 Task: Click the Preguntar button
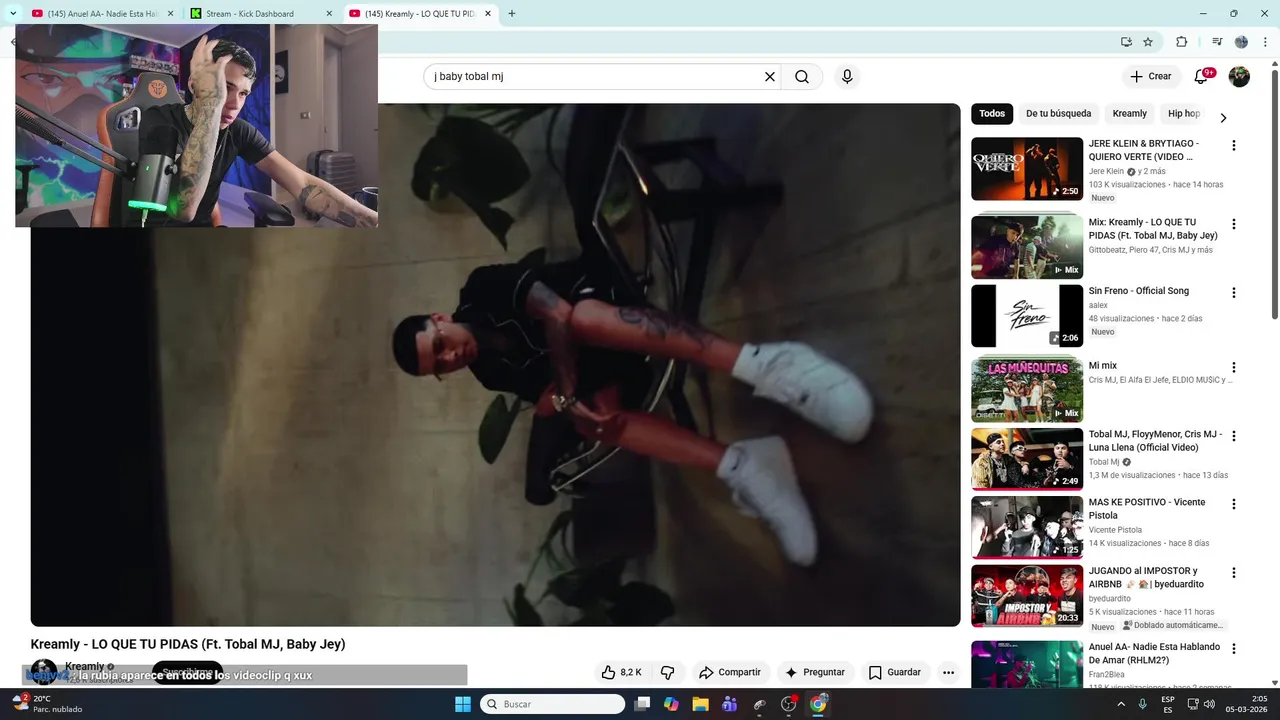pyautogui.click(x=815, y=672)
